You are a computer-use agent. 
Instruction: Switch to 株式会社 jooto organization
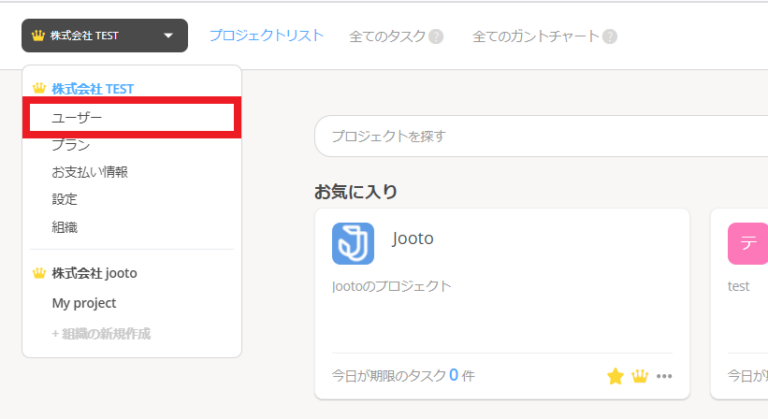pos(94,273)
